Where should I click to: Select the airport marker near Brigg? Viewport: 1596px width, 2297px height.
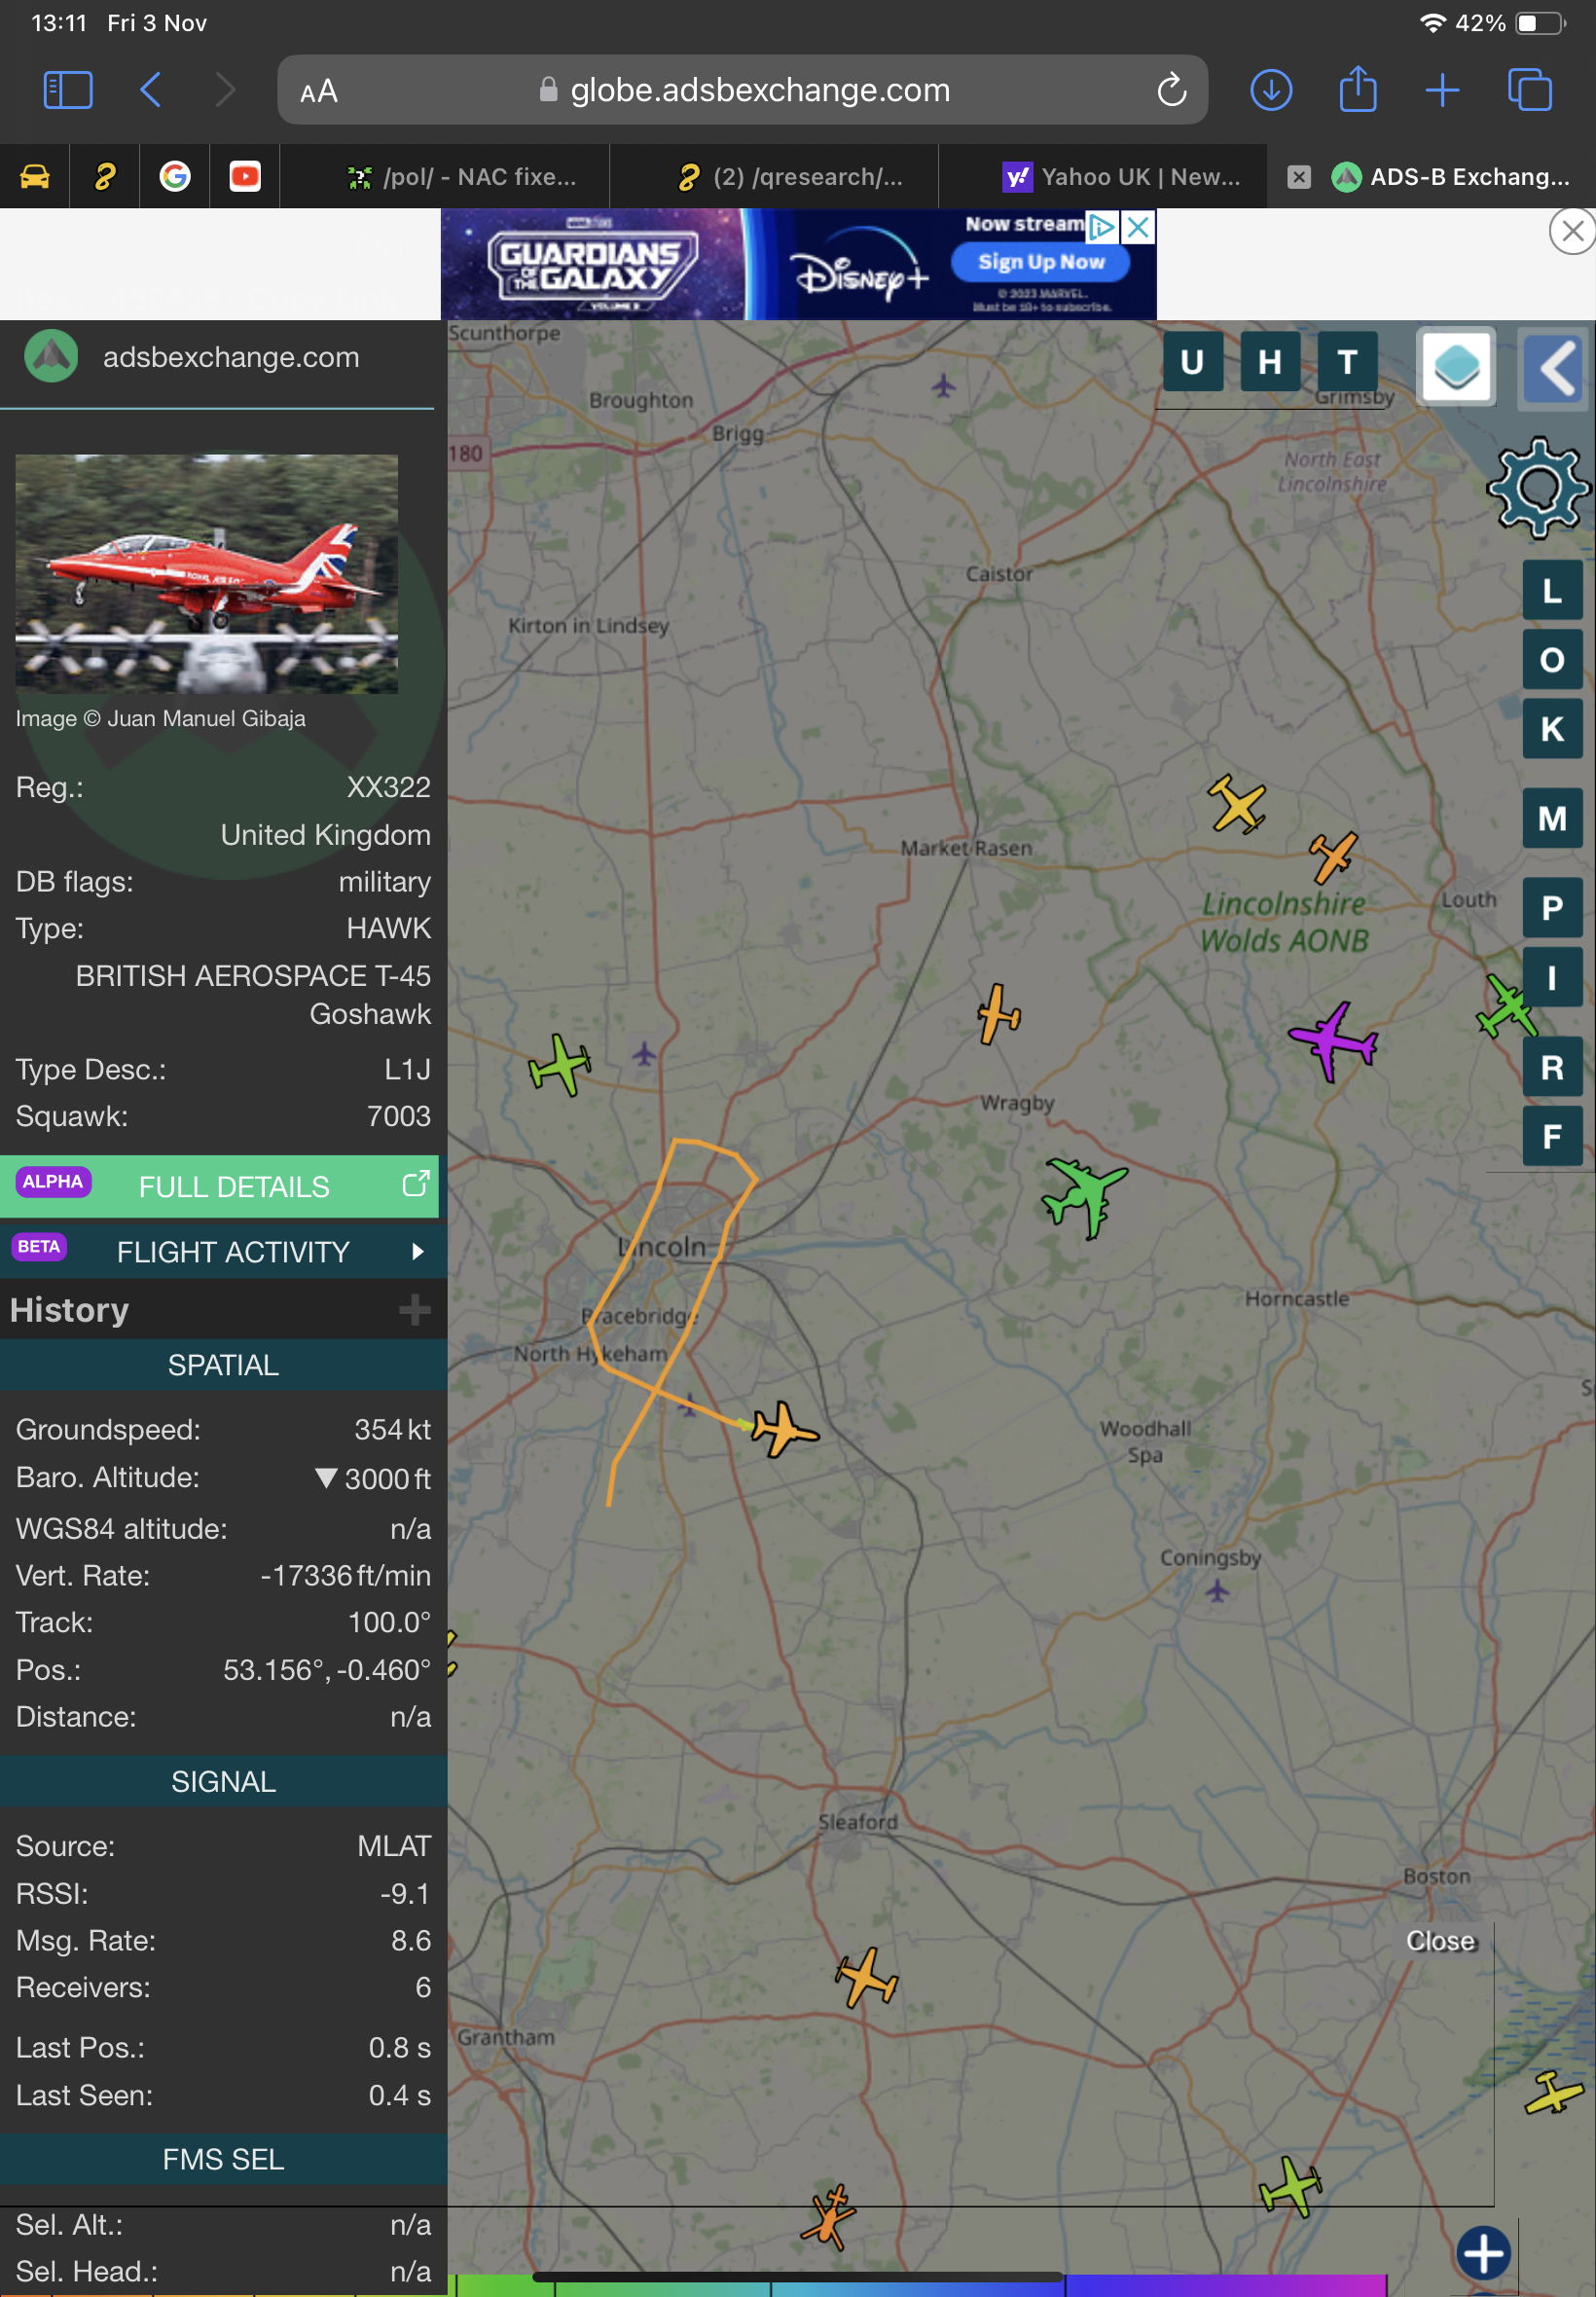943,385
